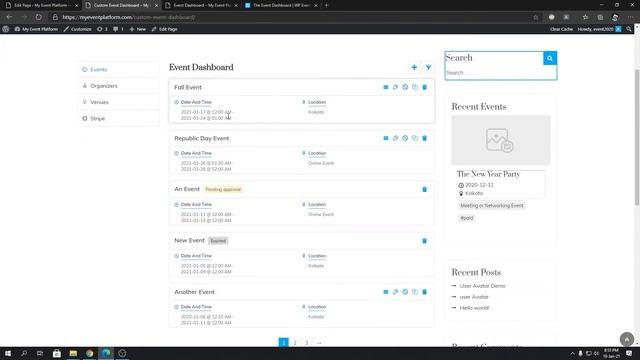Open WordPress logo menu in admin bar
The image size is (640, 360).
(x=6, y=29)
